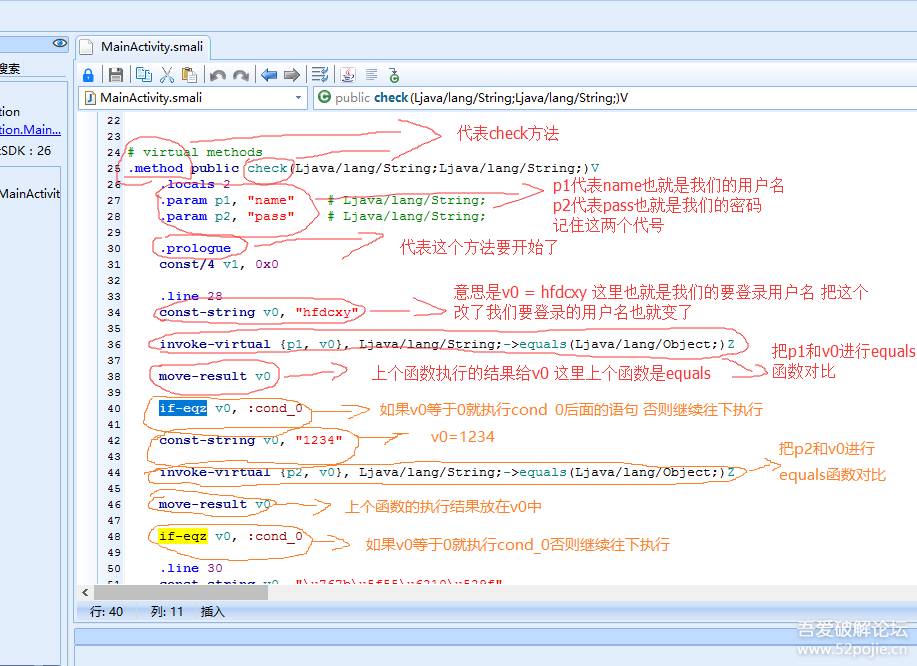Image resolution: width=917 pixels, height=666 pixels.
Task: Undo the last edit
Action: (218, 75)
